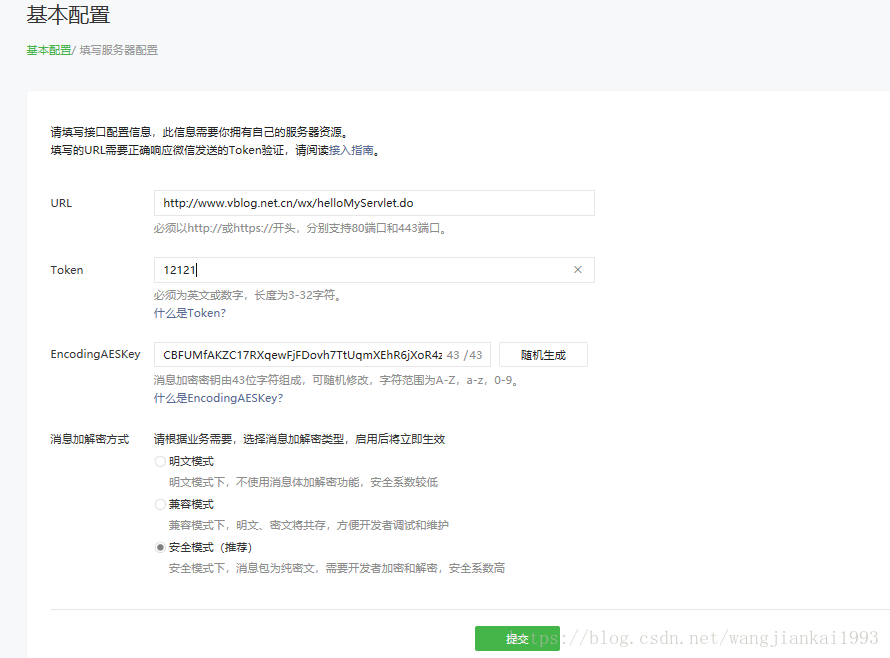
Task: Click the 提交 submit button
Action: [x=517, y=639]
